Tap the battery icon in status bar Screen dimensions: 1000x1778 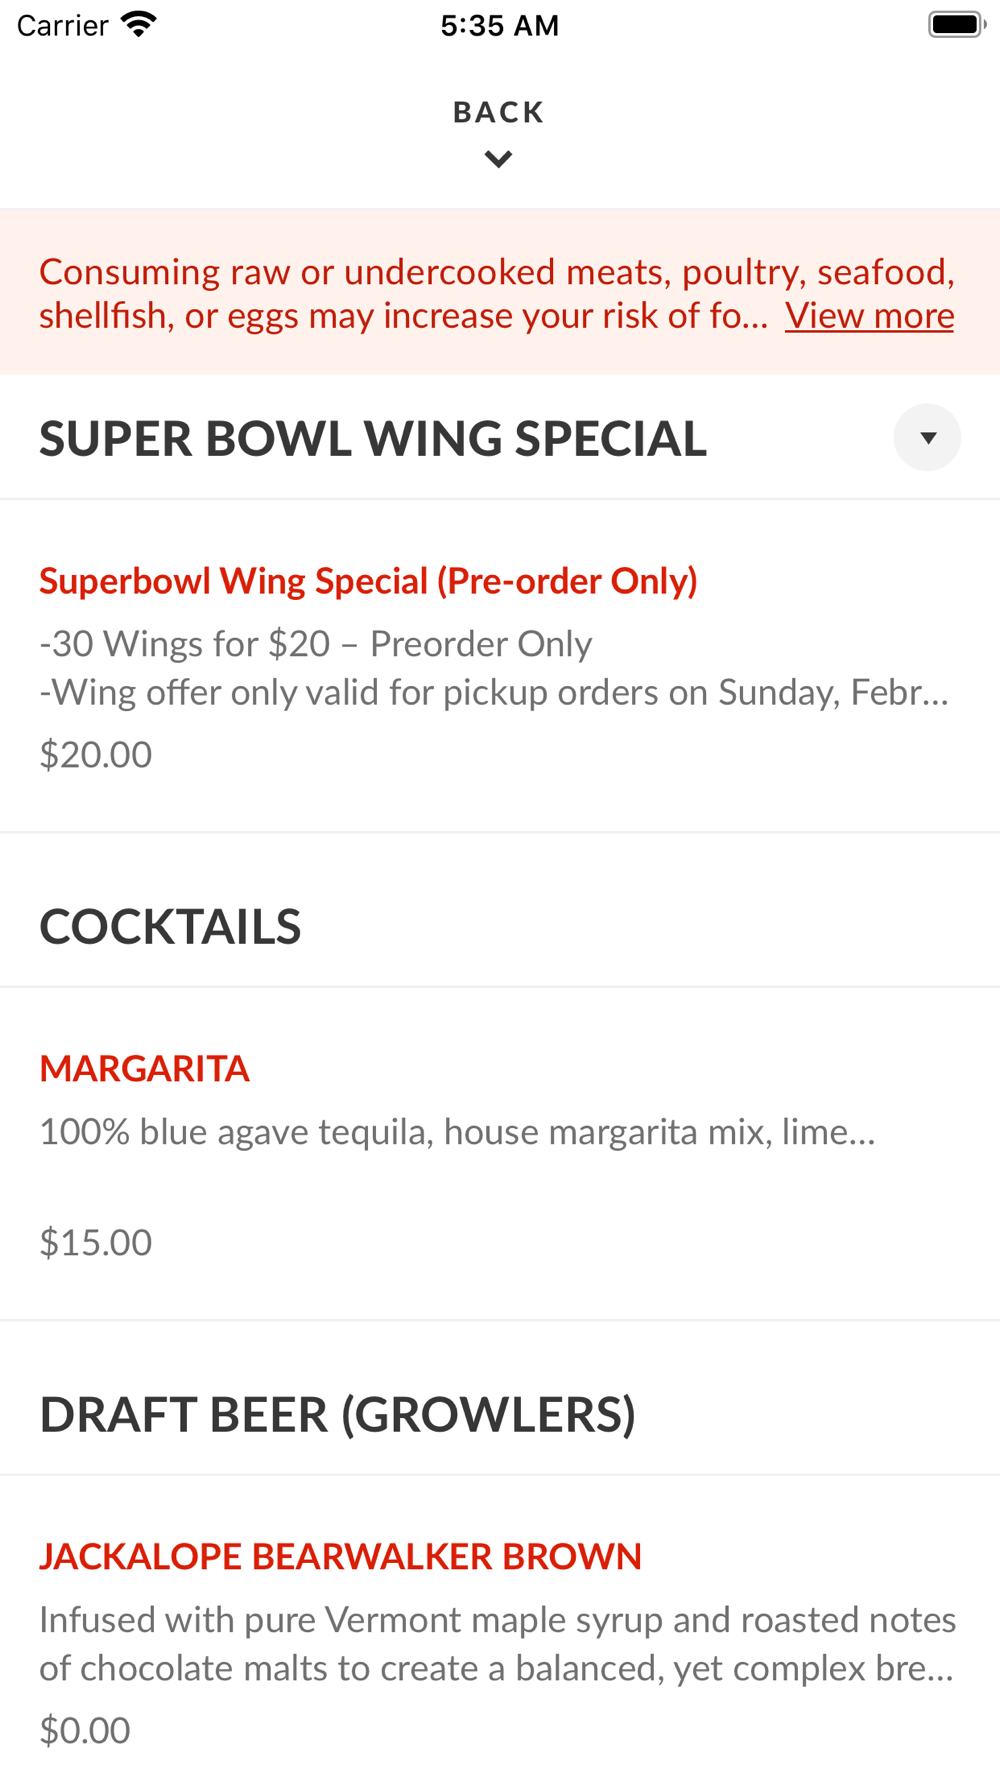956,25
